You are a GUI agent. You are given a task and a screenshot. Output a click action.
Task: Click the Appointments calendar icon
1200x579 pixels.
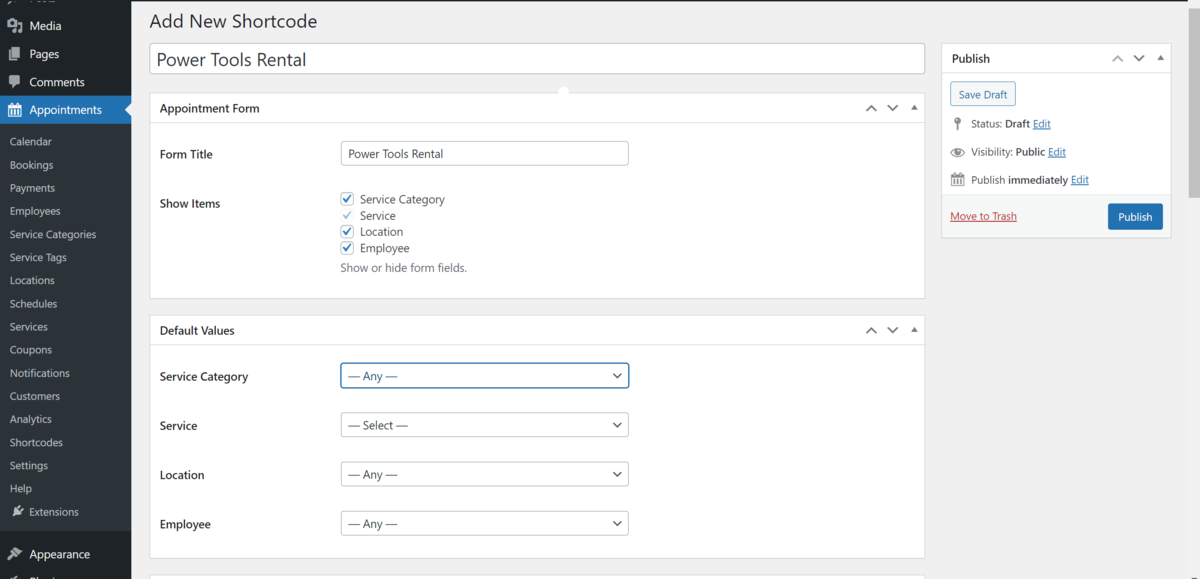pos(15,110)
